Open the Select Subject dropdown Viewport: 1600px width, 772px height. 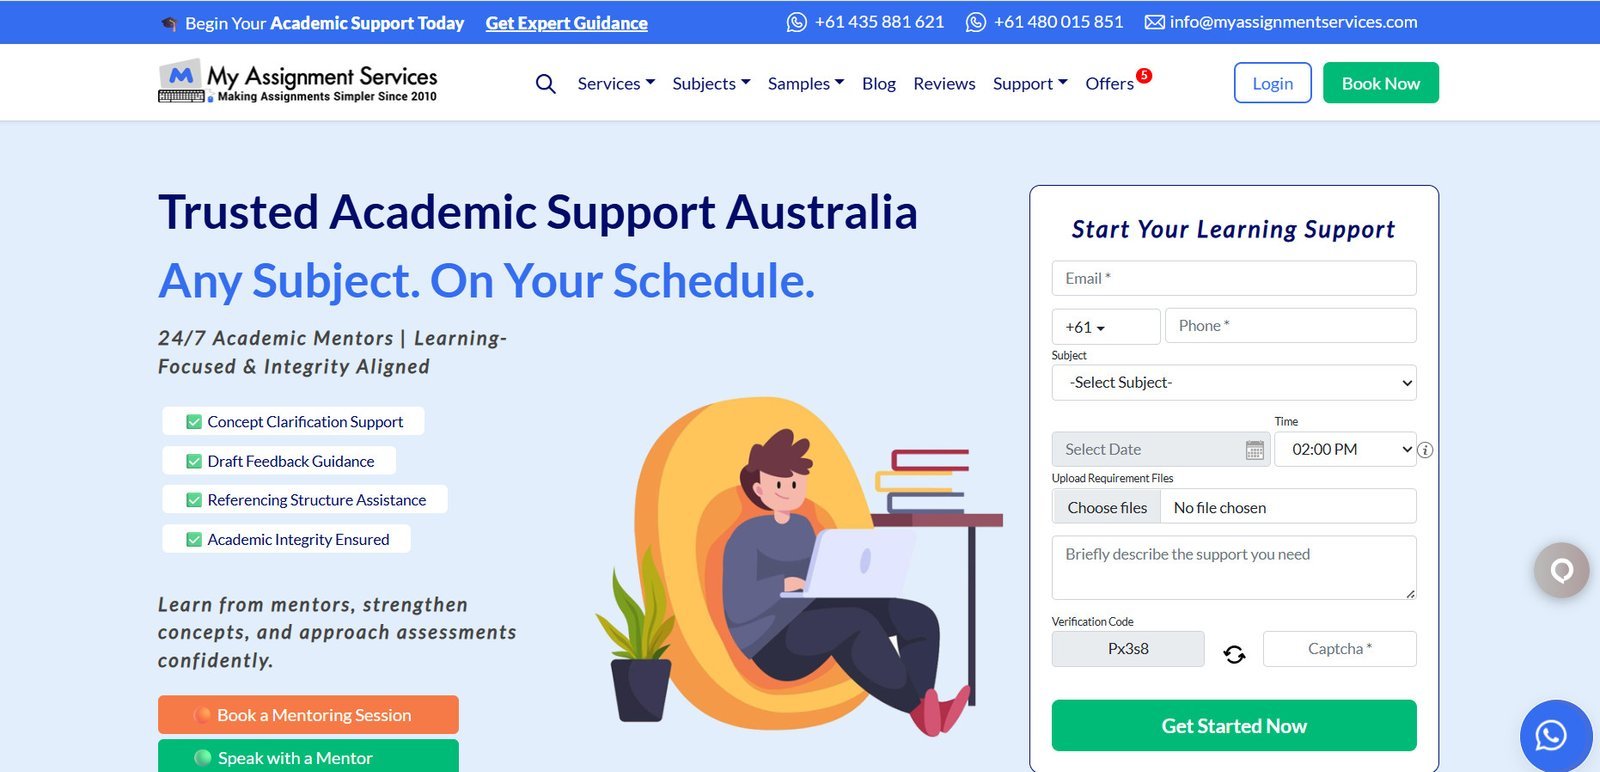click(1234, 383)
